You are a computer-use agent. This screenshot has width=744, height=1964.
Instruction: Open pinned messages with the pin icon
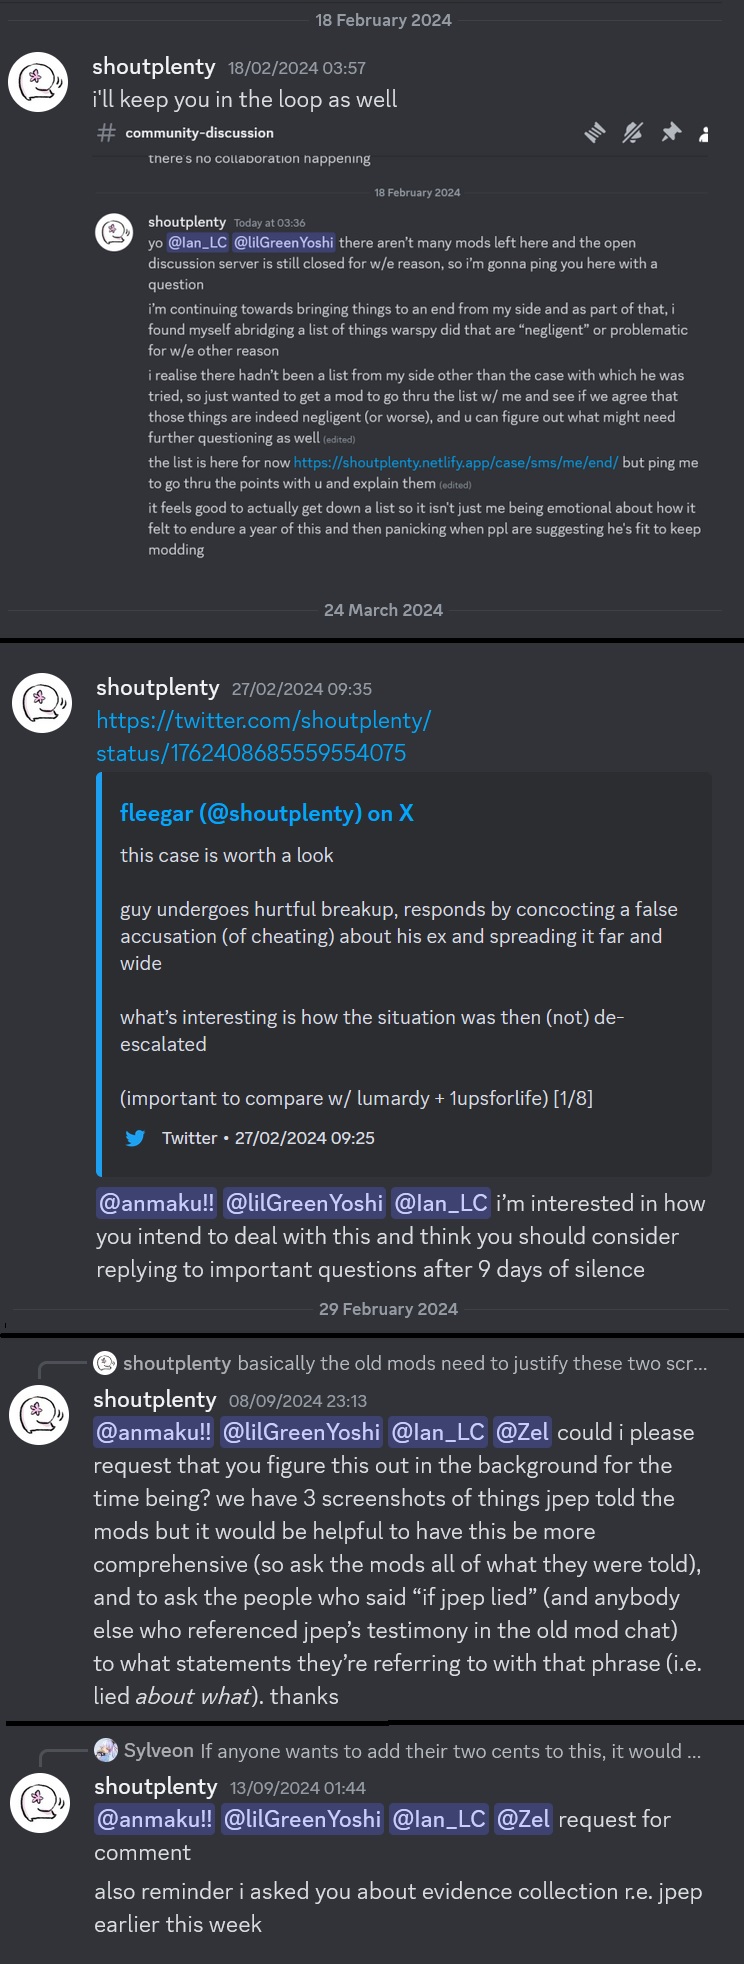(671, 132)
